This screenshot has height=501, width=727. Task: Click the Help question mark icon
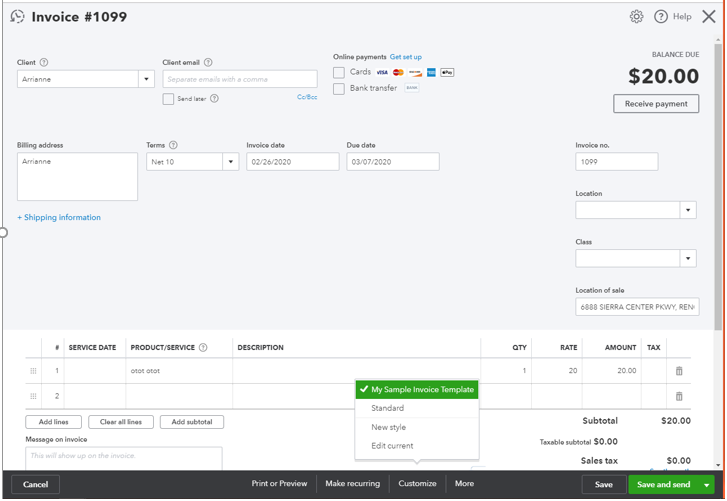(x=660, y=16)
